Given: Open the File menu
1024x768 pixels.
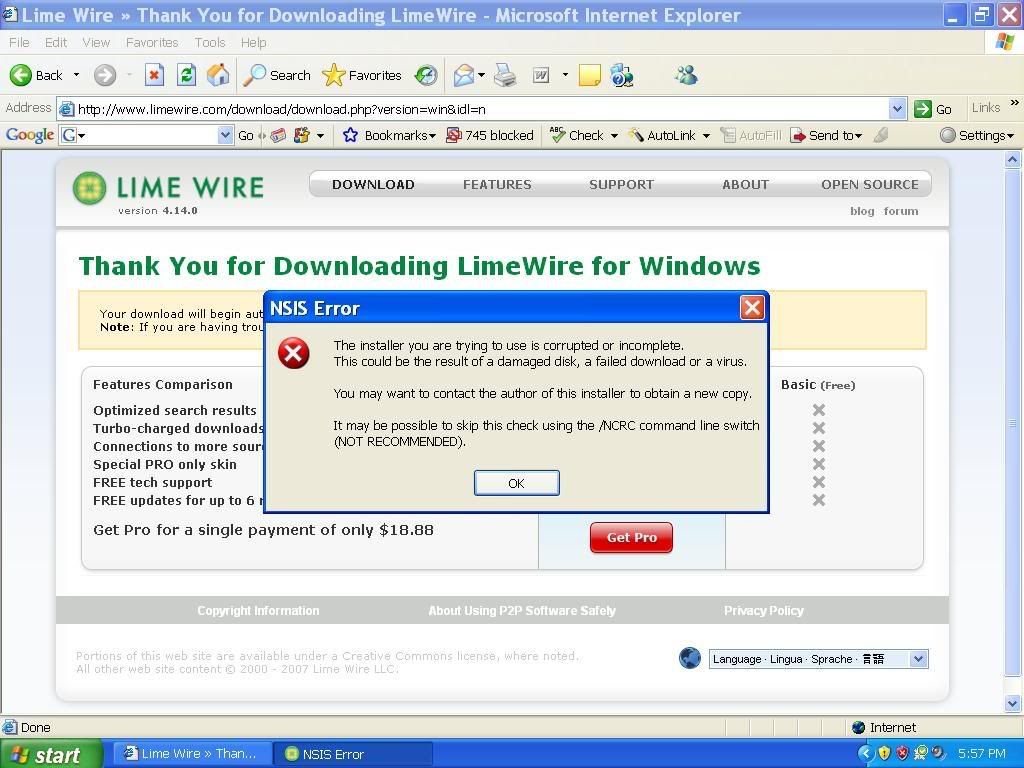Looking at the screenshot, I should click(19, 42).
